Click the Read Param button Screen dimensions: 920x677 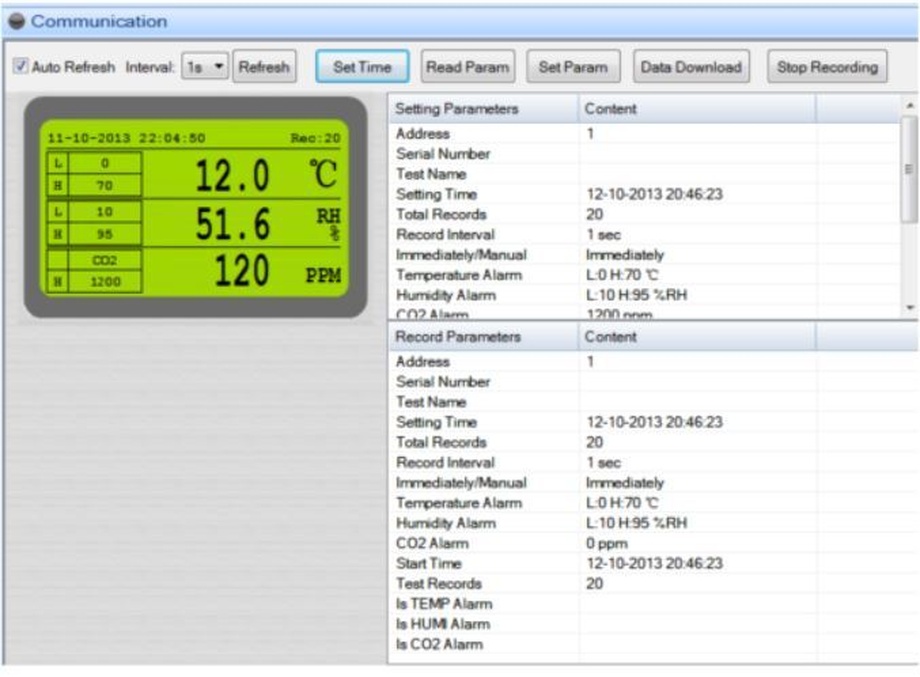tap(468, 67)
